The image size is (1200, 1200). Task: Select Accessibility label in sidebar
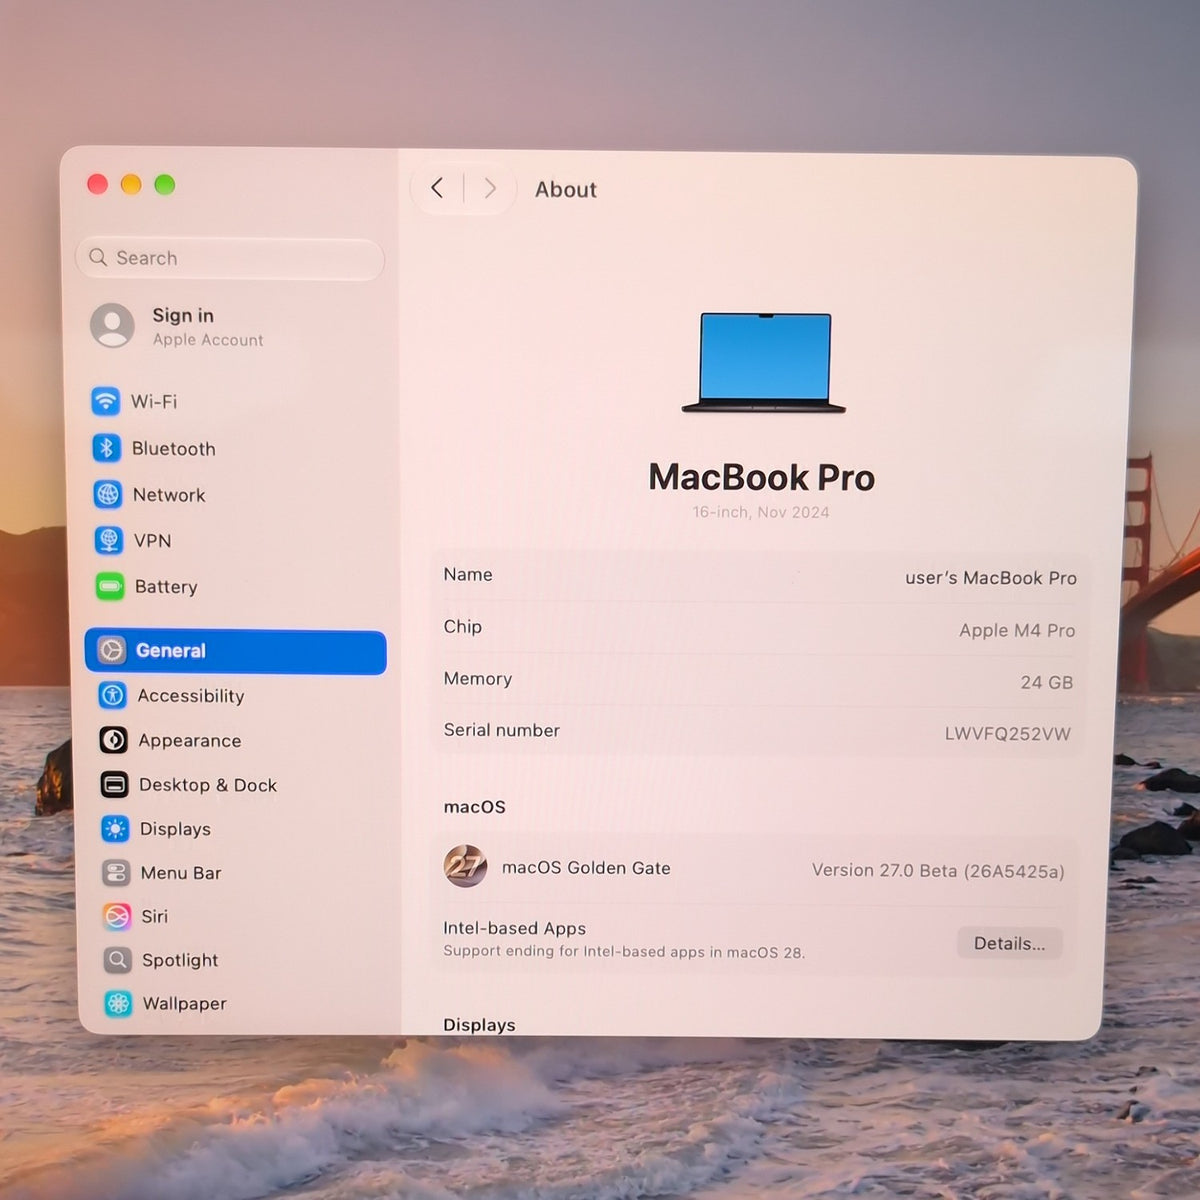point(191,696)
